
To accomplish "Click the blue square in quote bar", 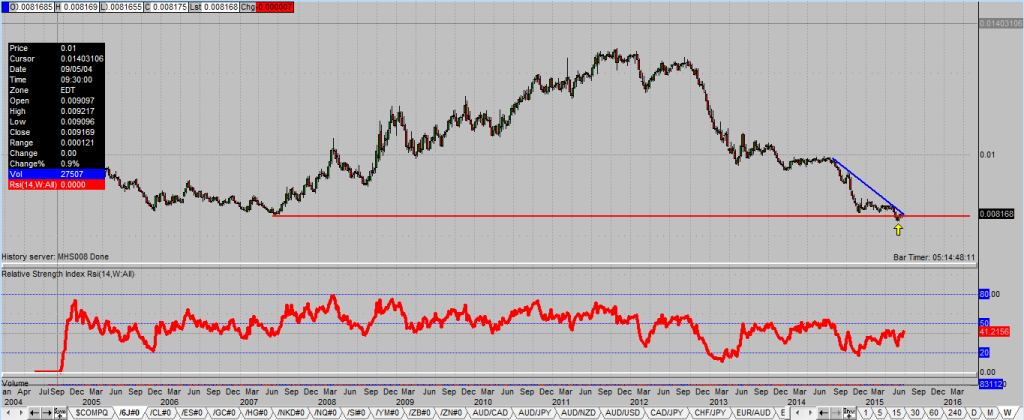I will pyautogui.click(x=5, y=7).
